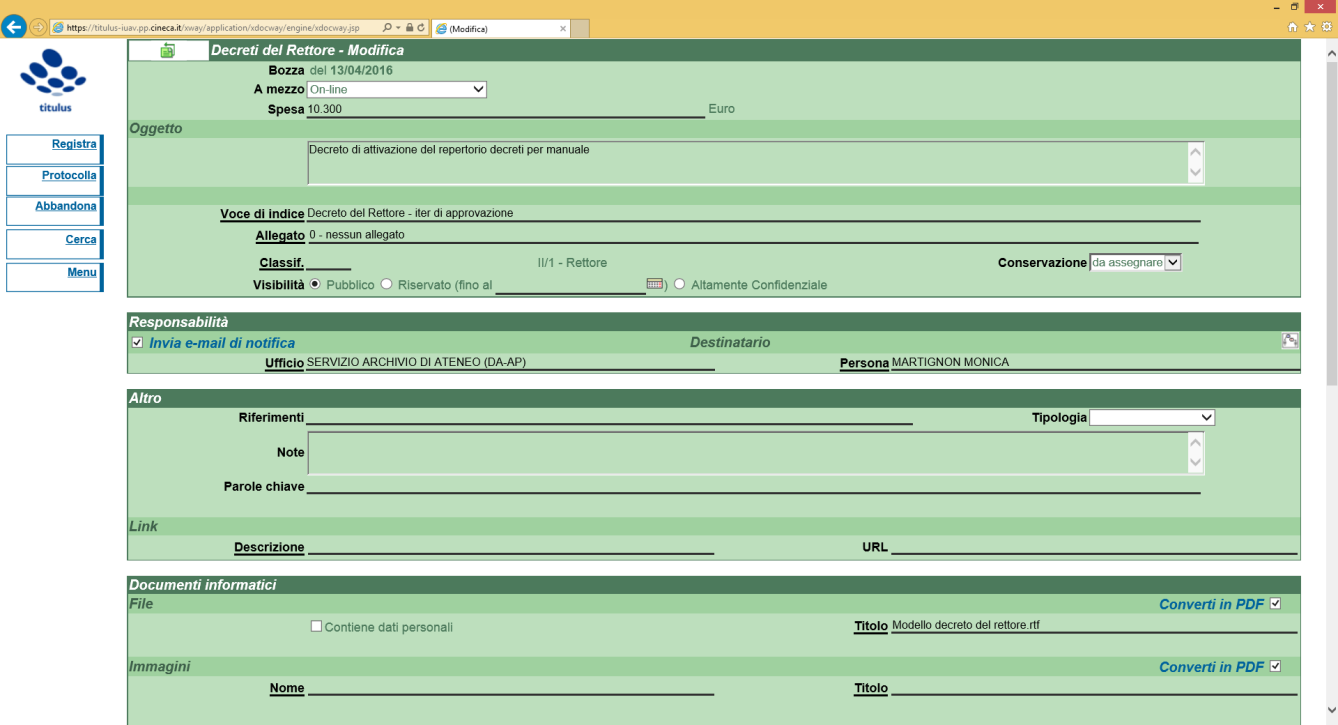This screenshot has width=1338, height=725.
Task: Open the address bar autocomplete dropdown arrow
Action: click(399, 28)
